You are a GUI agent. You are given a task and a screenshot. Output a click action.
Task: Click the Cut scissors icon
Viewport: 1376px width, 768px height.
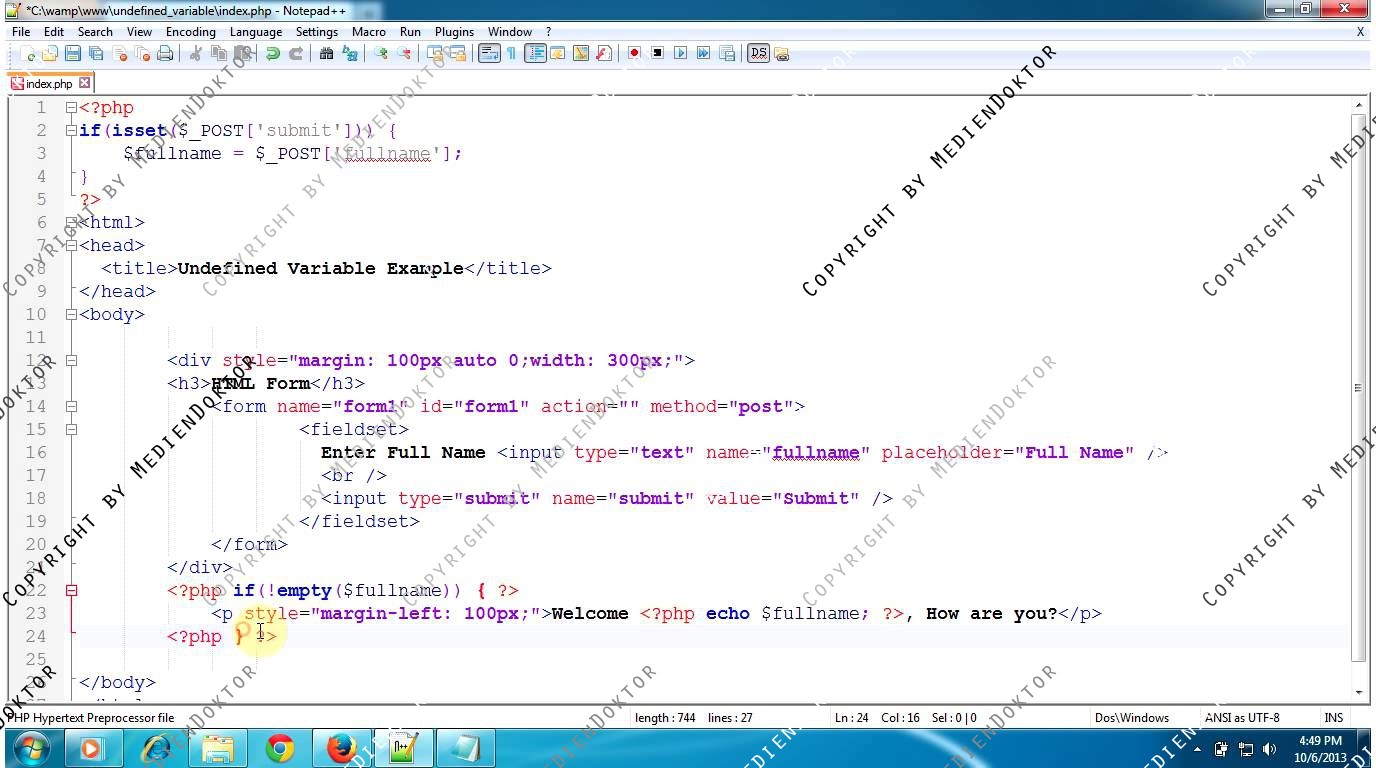tap(196, 54)
